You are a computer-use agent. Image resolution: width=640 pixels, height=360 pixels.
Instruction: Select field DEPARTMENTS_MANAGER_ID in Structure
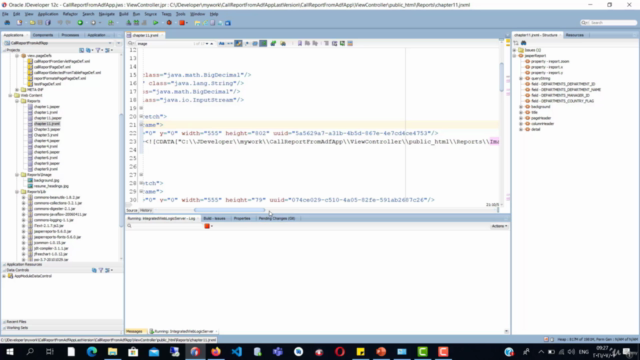(560, 96)
